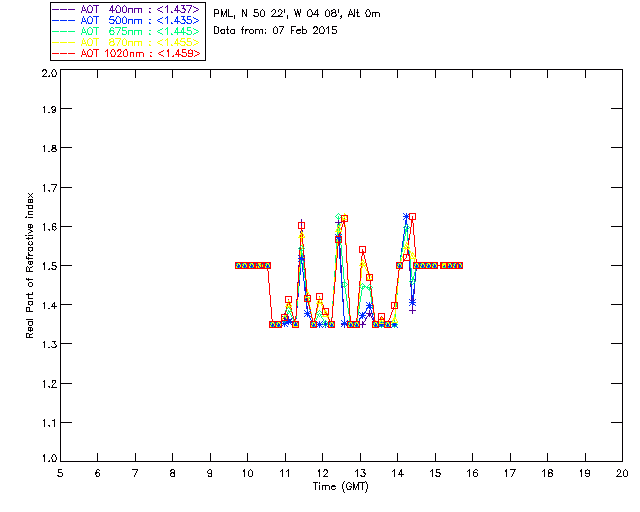Click the purple dashed line legend sample
640x512 pixels.
64,9
